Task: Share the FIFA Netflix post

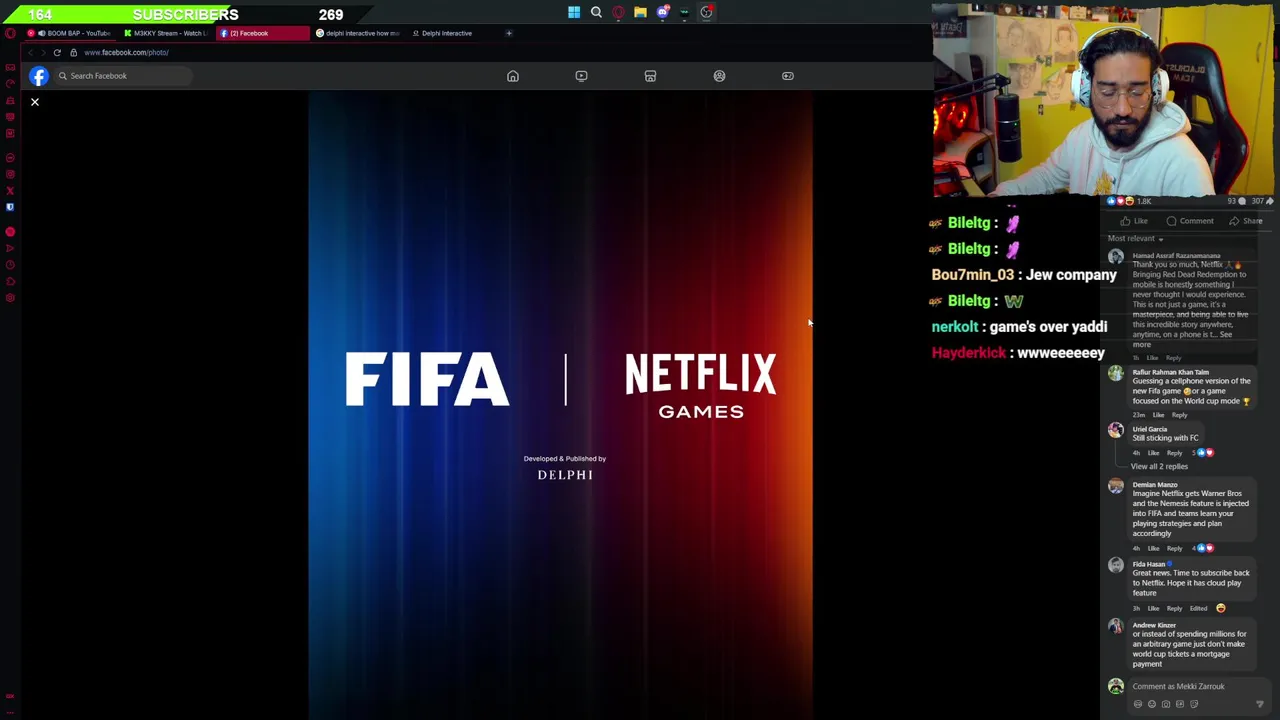Action: [1246, 221]
